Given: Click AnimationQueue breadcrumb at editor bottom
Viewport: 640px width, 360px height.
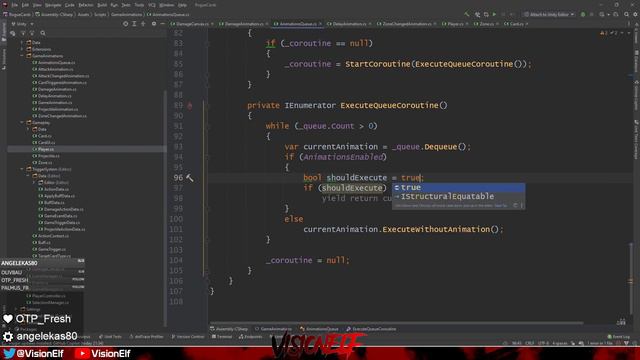Looking at the screenshot, I should click(319, 329).
